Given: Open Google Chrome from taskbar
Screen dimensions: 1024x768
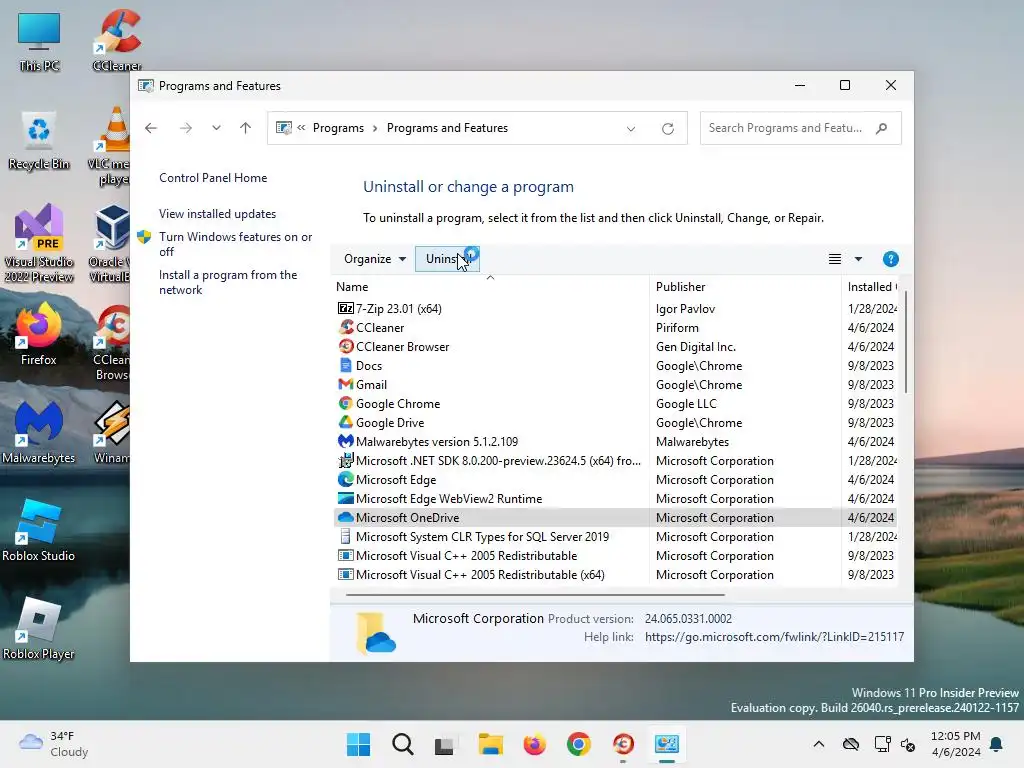Looking at the screenshot, I should tap(579, 744).
